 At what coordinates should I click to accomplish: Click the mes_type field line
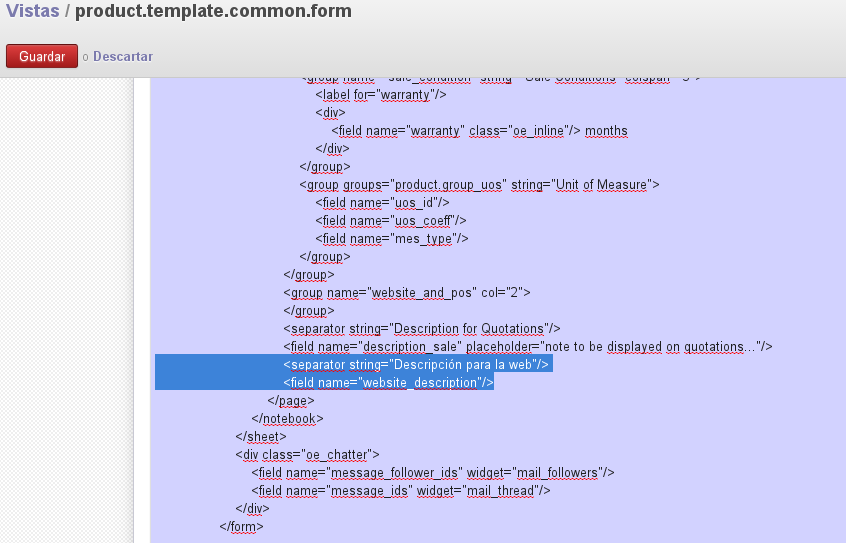392,238
